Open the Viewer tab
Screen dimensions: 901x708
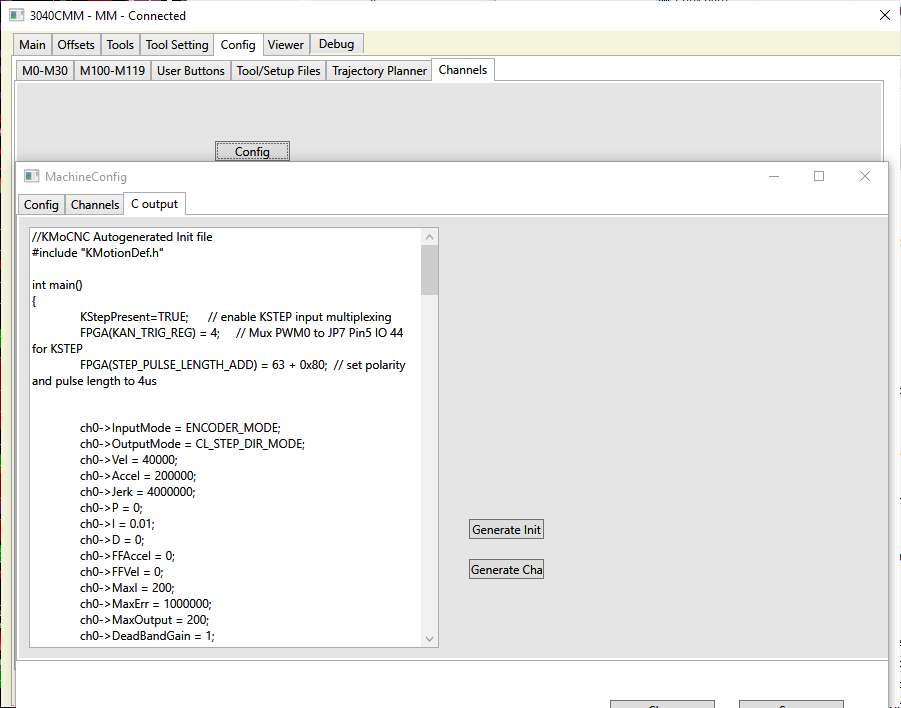tap(285, 45)
